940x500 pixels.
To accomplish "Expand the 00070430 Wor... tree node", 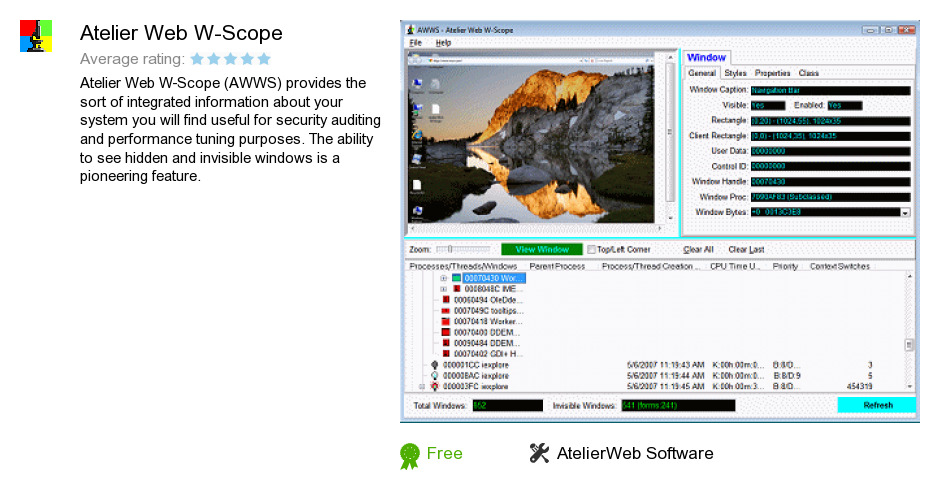I will pos(444,278).
